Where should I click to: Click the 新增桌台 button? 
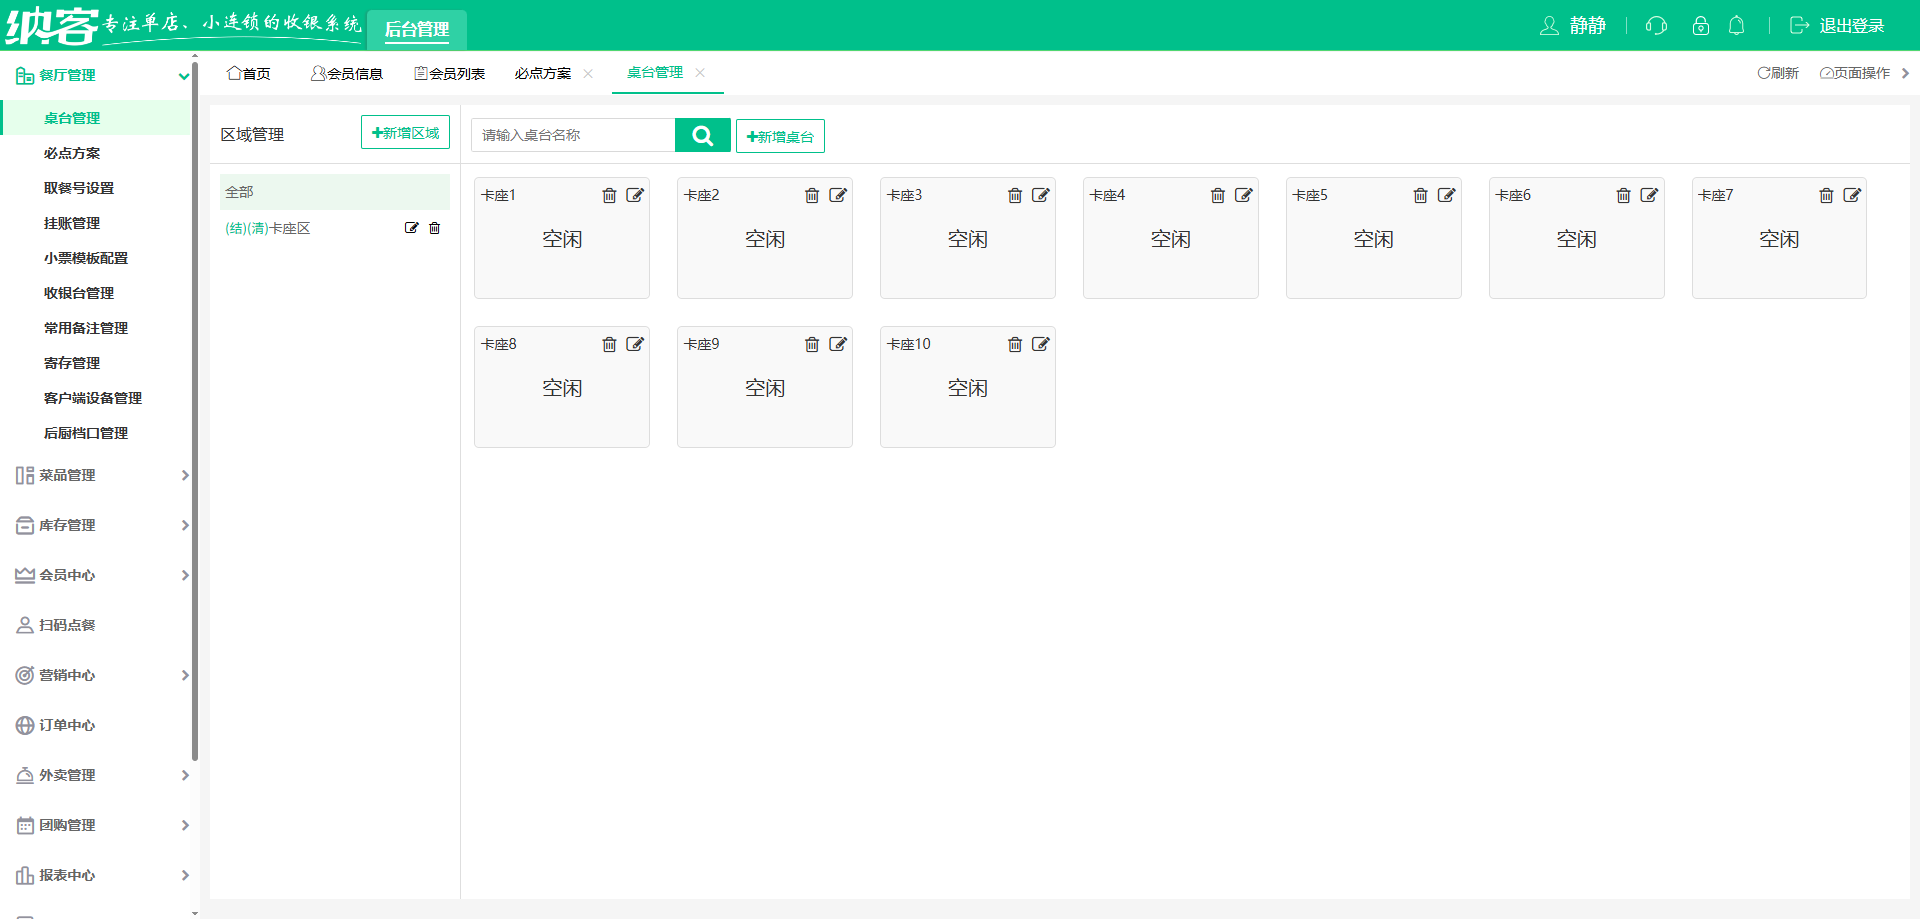(780, 137)
